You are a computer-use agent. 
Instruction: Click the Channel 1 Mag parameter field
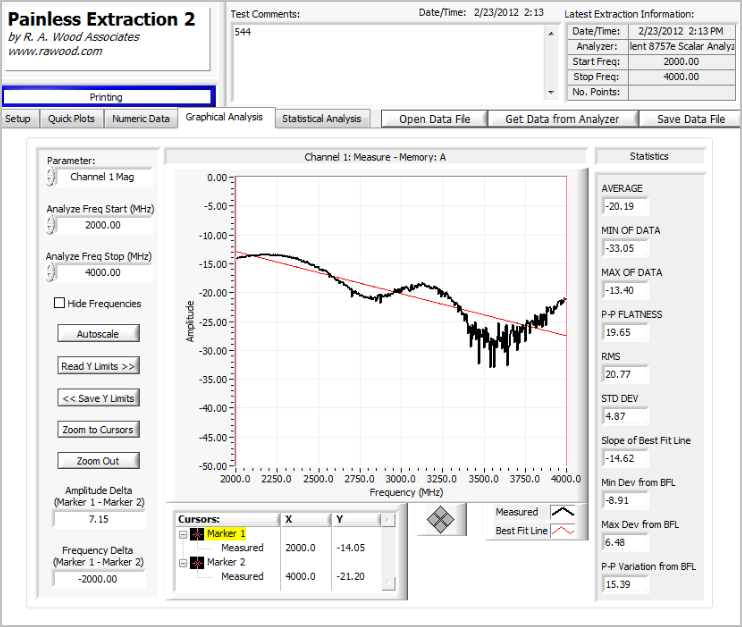point(103,177)
